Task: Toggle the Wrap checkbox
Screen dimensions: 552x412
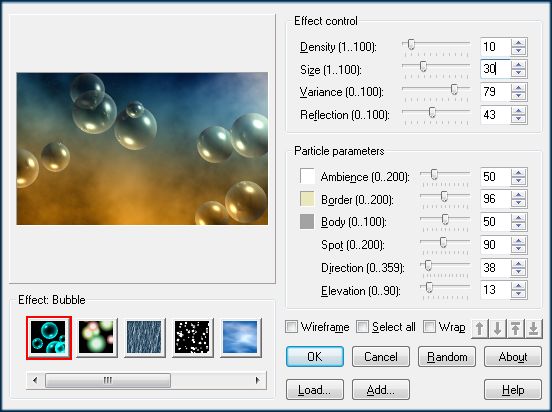Action: pos(429,326)
